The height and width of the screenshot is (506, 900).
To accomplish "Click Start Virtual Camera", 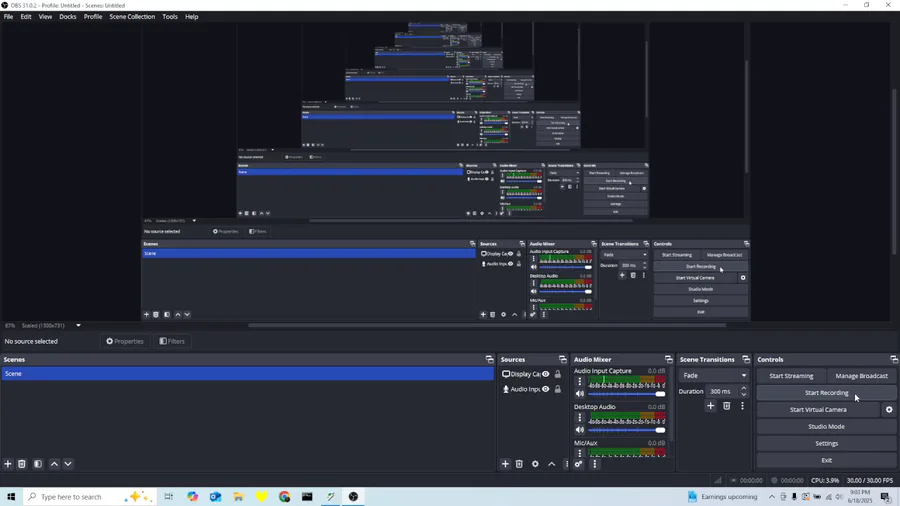I will 818,410.
